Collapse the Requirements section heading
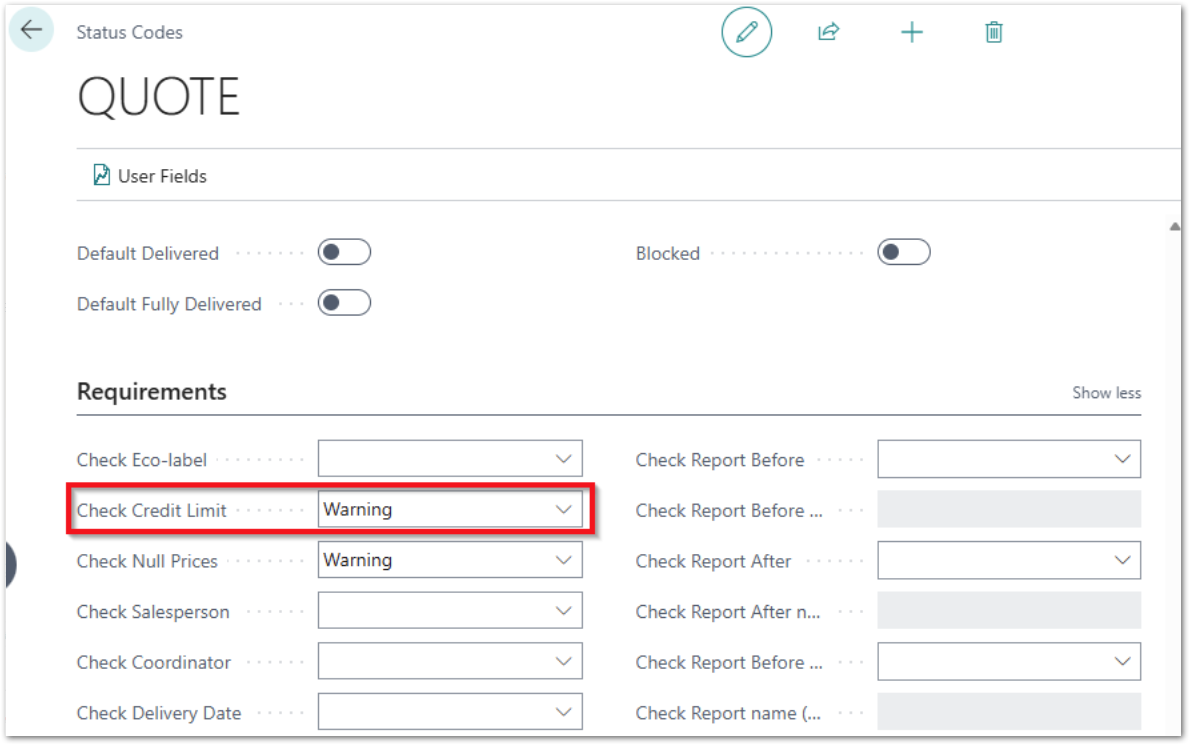The image size is (1190, 745). pyautogui.click(x=152, y=392)
